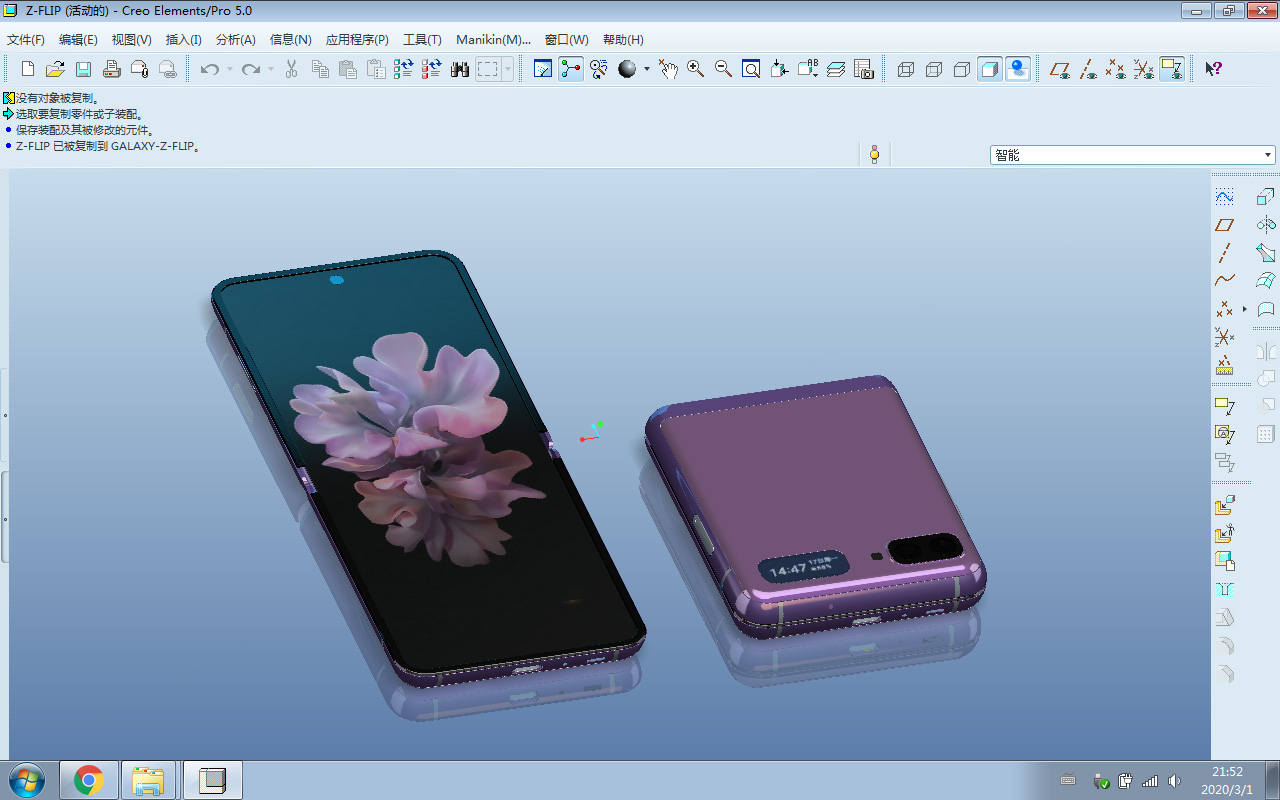
Task: Click the Paste Special icon
Action: click(376, 69)
